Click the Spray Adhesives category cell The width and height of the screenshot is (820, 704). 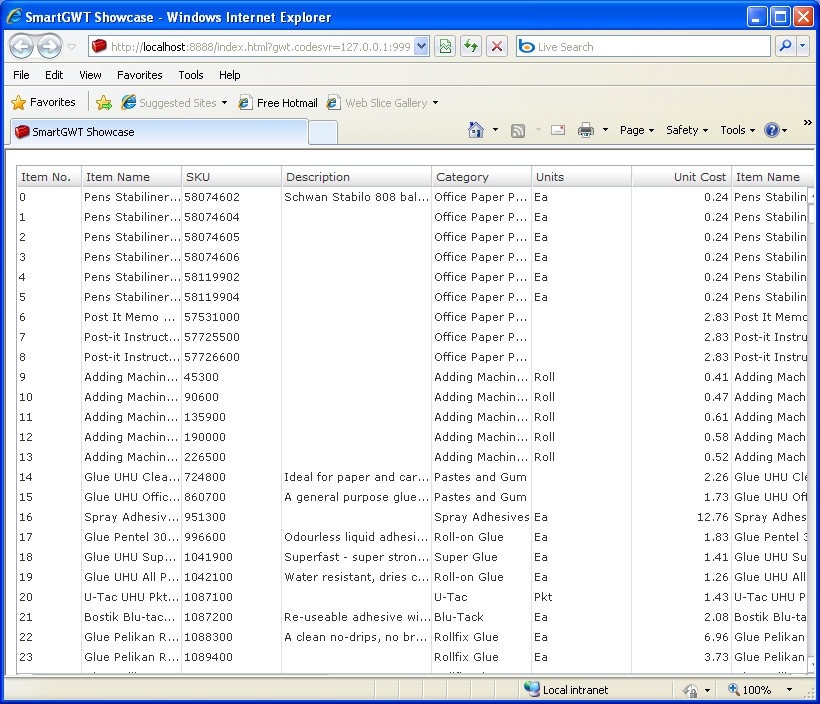482,517
